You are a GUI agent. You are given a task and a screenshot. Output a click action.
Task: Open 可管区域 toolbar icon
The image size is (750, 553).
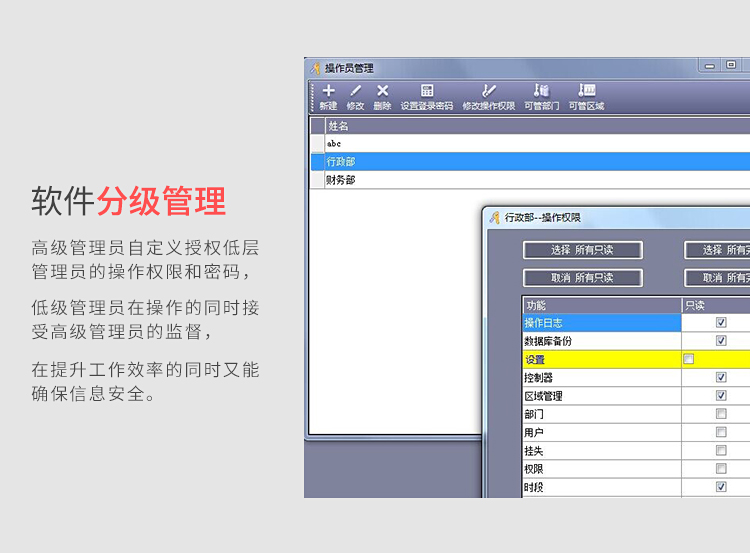tap(586, 90)
